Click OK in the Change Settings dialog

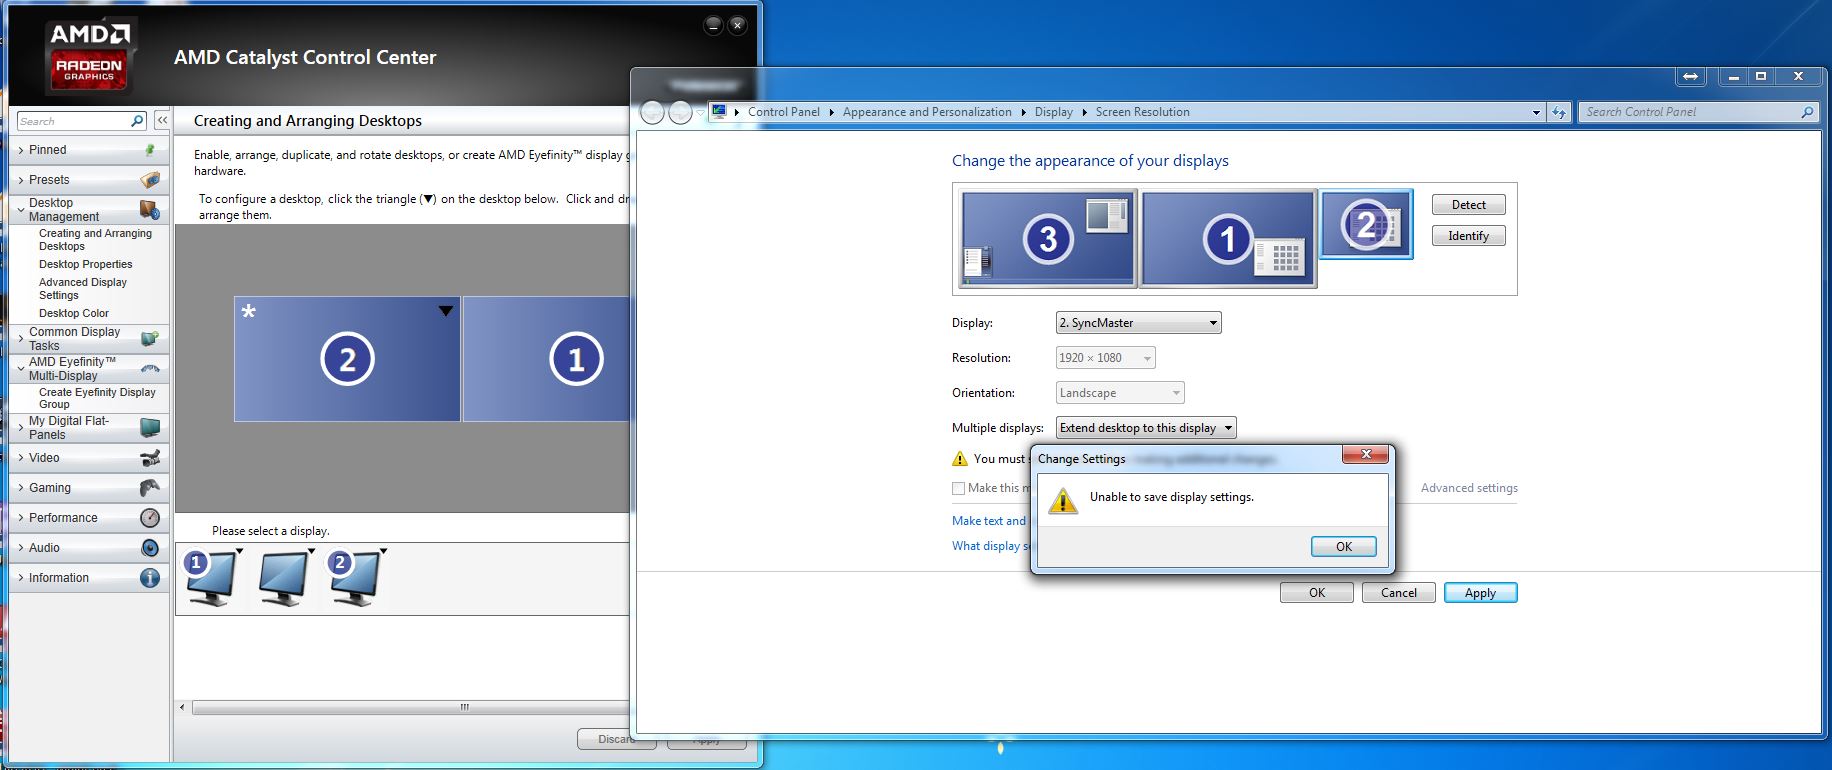tap(1343, 547)
